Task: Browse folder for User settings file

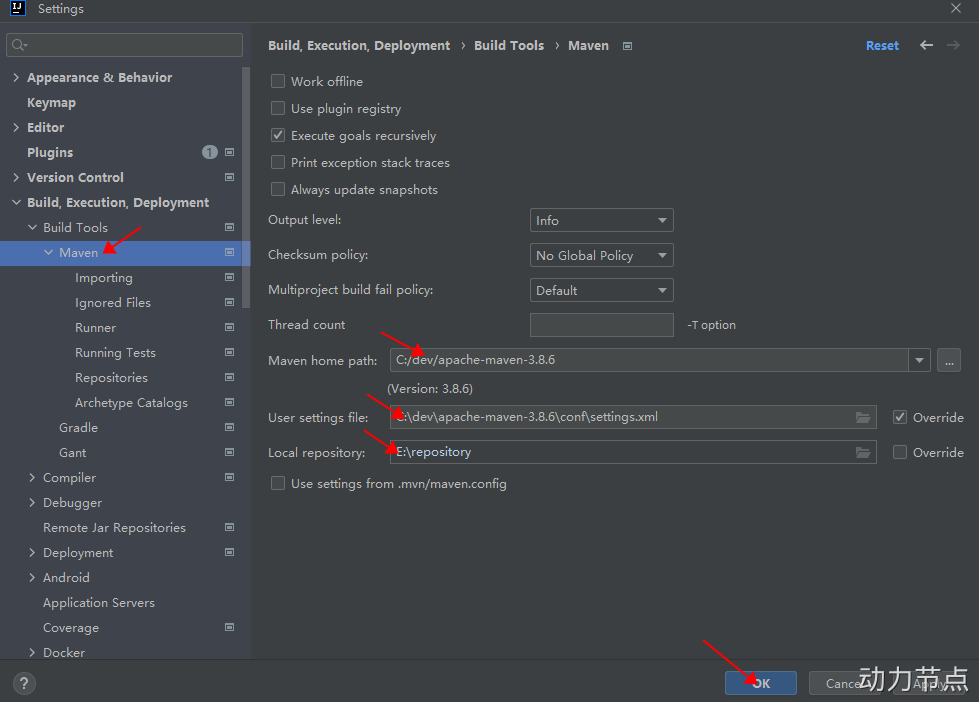Action: pyautogui.click(x=863, y=417)
